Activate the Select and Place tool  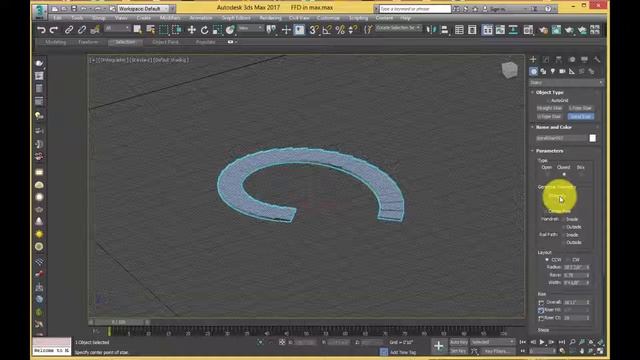[231, 30]
